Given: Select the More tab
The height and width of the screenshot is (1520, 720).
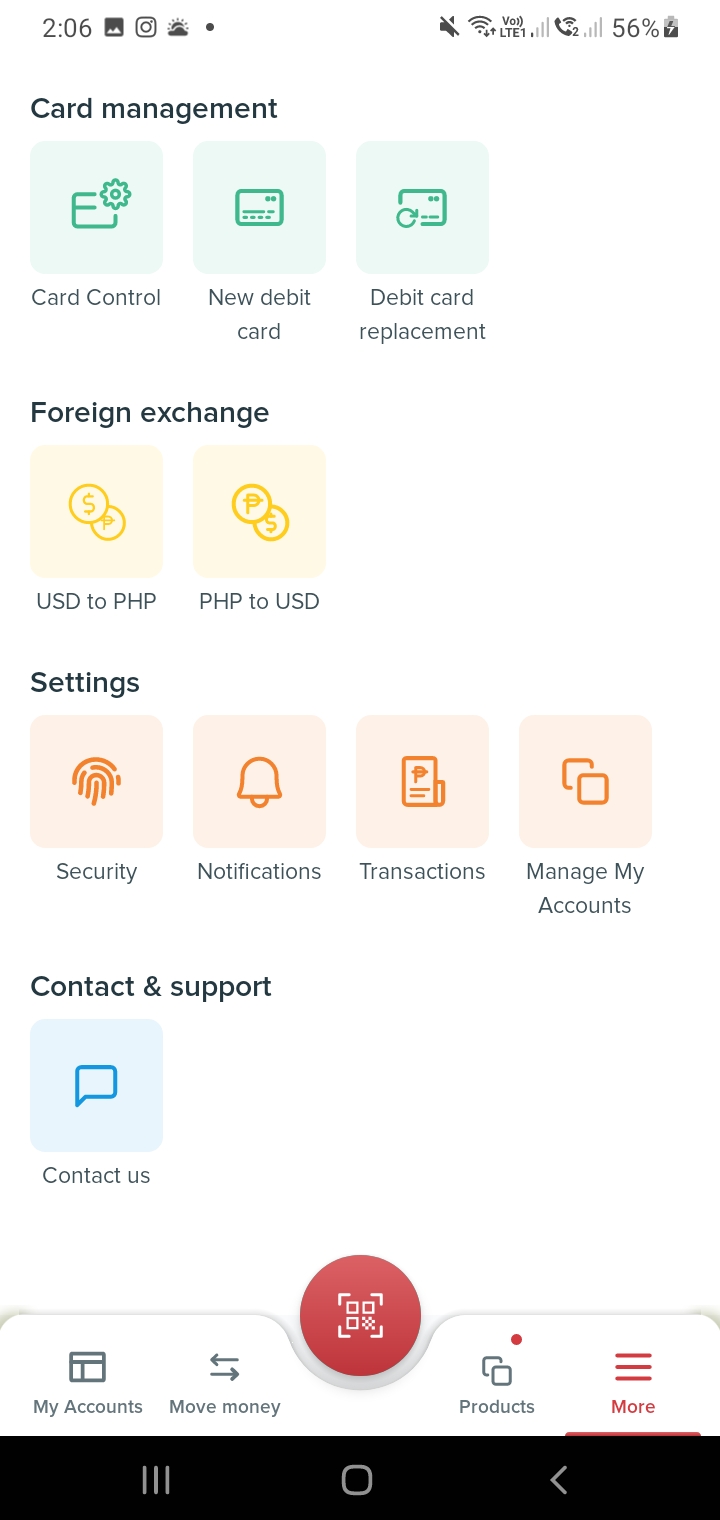Looking at the screenshot, I should (x=633, y=1382).
